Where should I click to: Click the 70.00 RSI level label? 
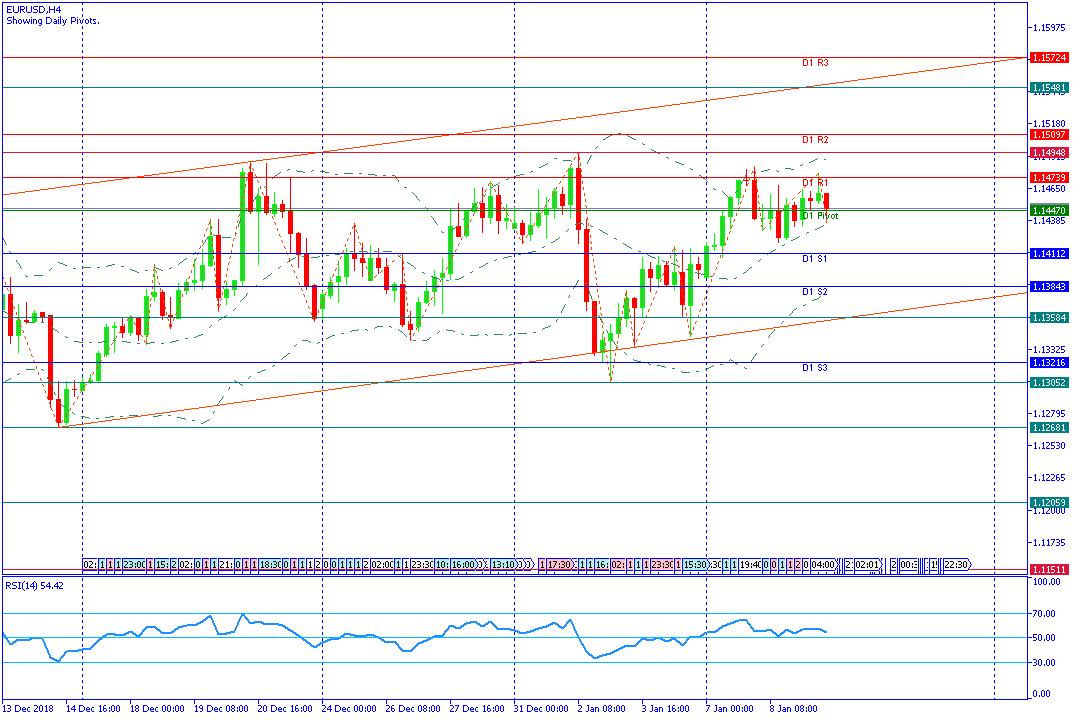point(1044,613)
